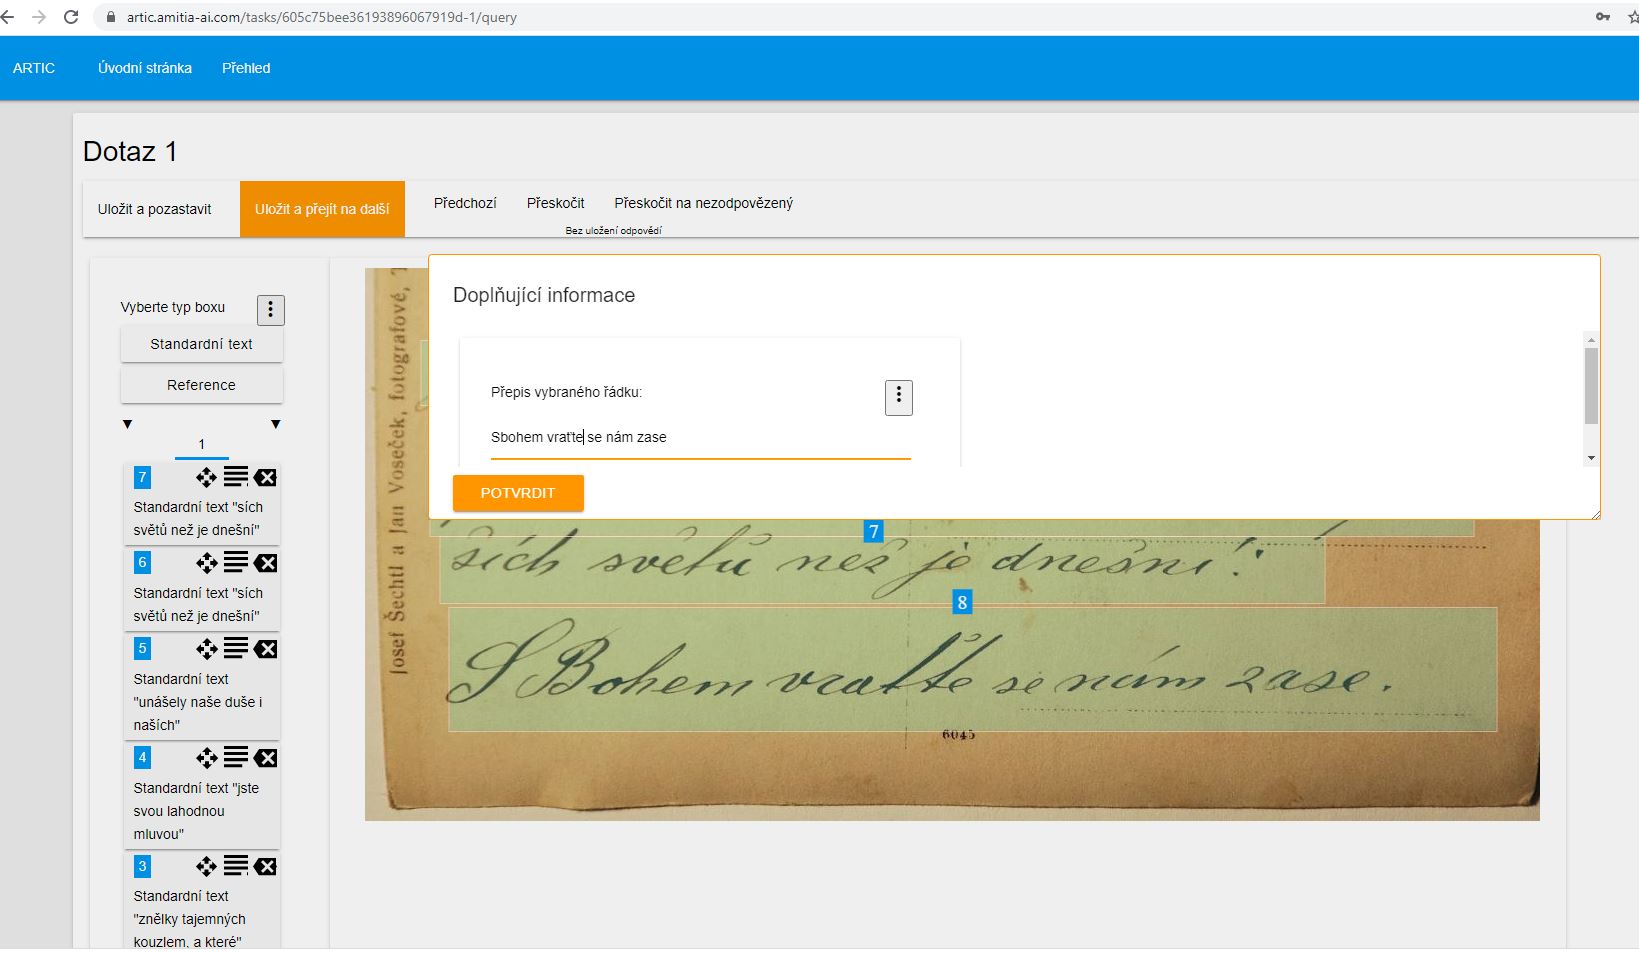Viewport: 1639px width, 953px height.
Task: Click the move icon for box 6
Action: (x=207, y=563)
